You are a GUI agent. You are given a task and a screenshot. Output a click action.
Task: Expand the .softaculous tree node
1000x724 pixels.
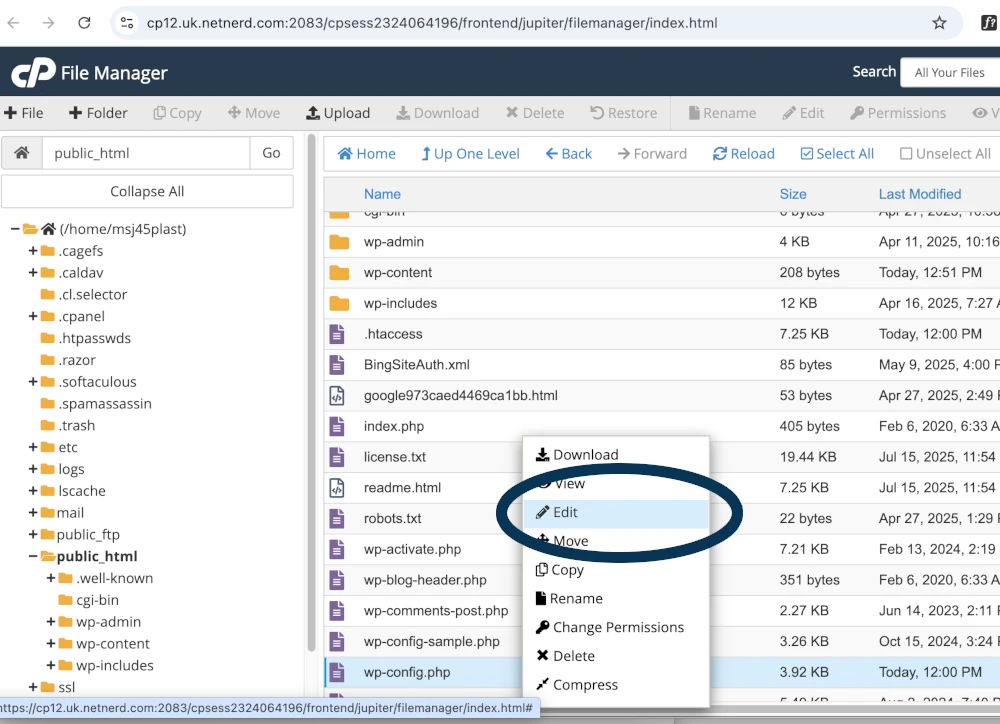33,381
